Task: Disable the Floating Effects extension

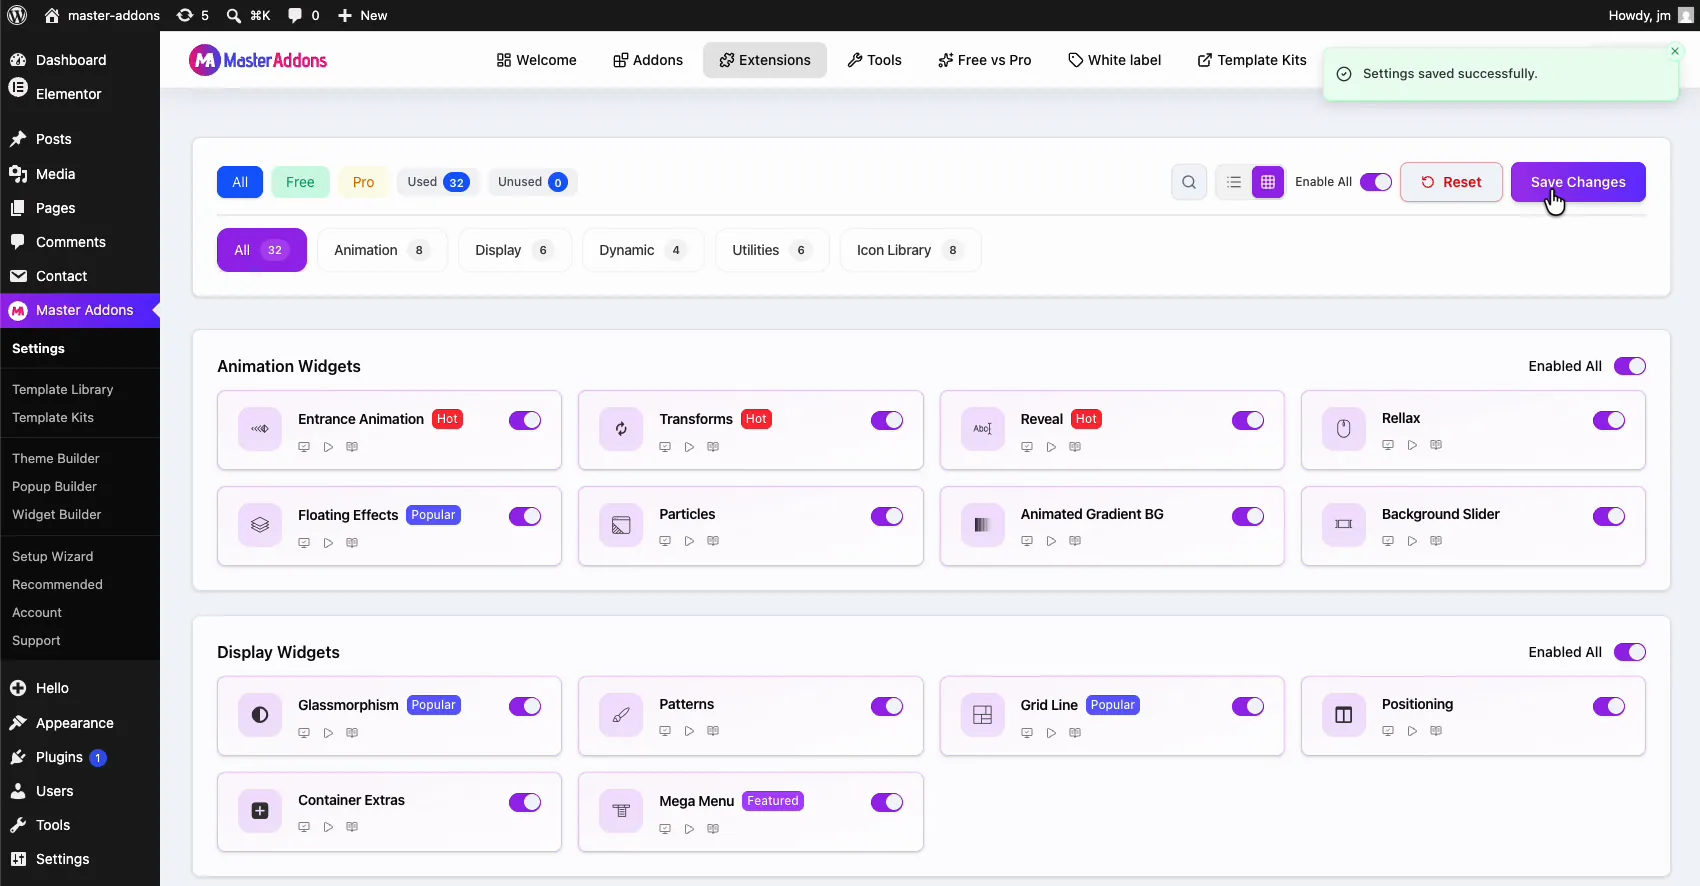Action: coord(525,516)
